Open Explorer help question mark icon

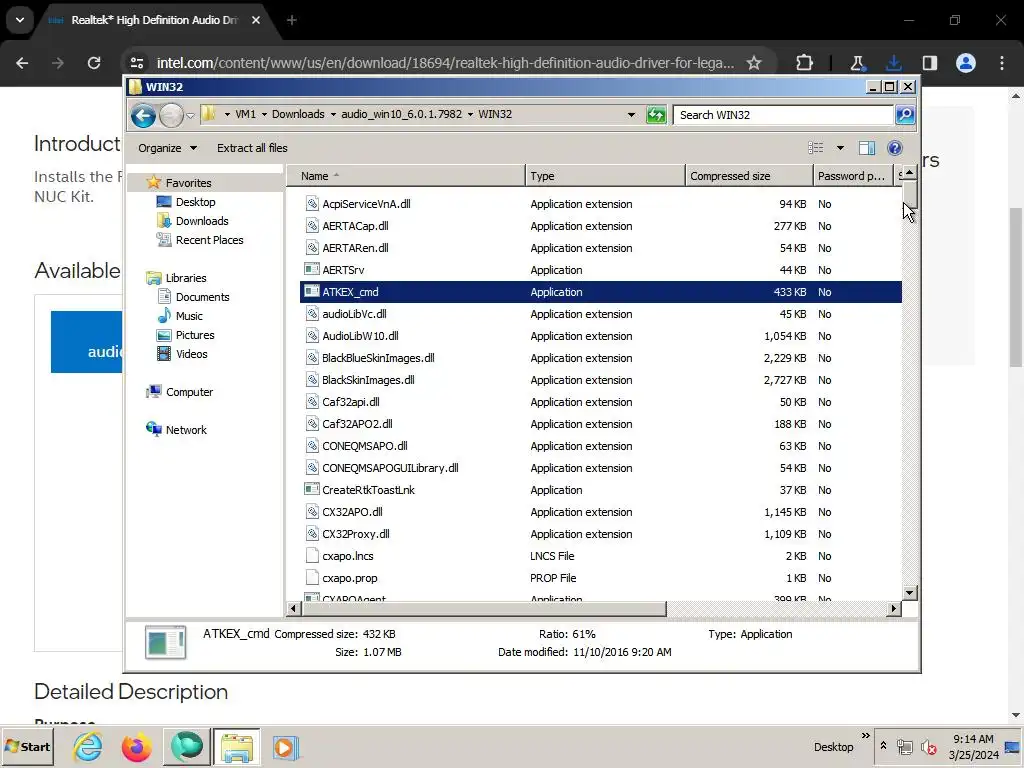point(895,148)
